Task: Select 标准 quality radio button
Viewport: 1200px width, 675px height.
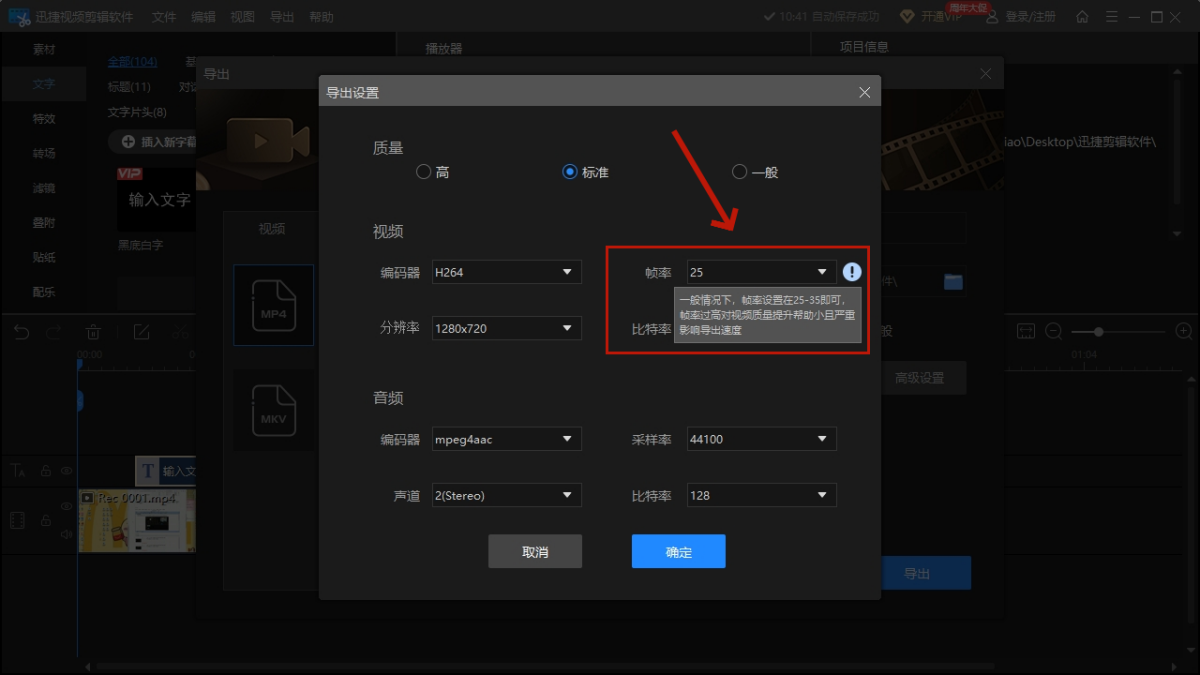Action: point(570,172)
